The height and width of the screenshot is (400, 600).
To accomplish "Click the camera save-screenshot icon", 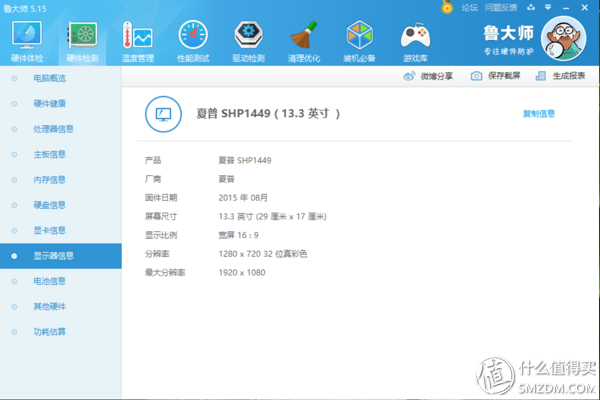I will click(x=476, y=76).
